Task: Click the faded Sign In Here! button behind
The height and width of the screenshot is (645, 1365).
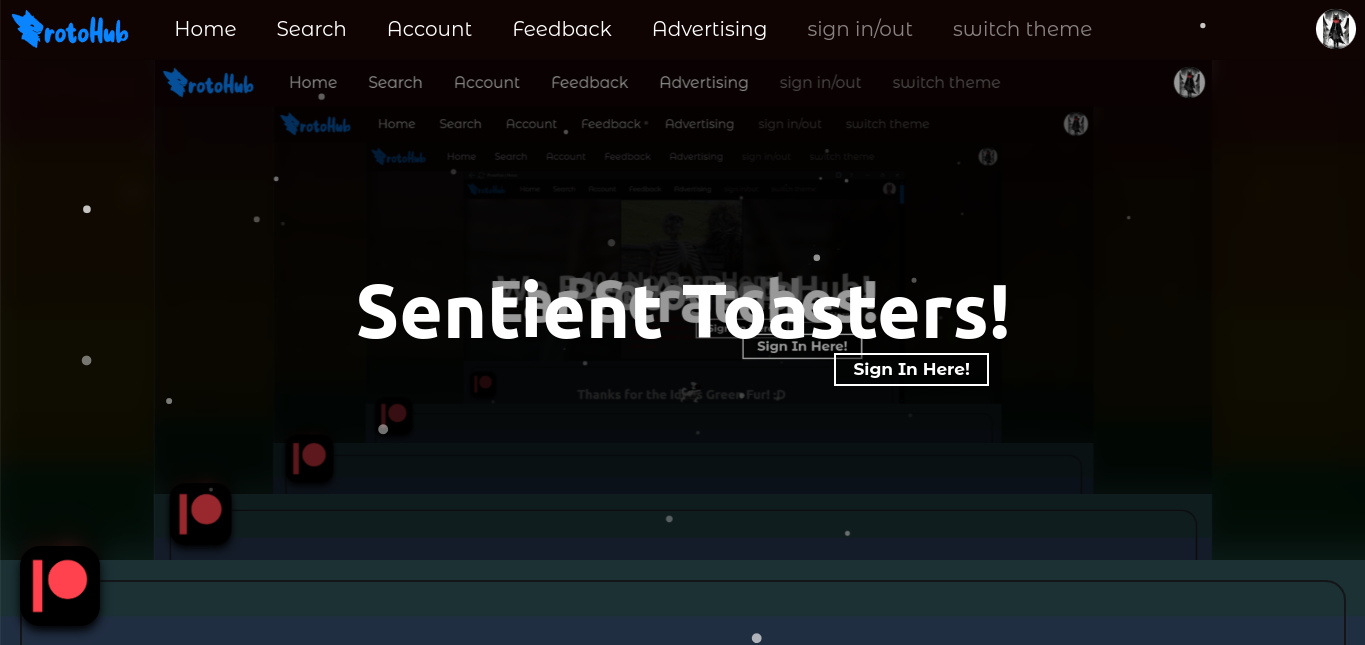Action: coord(802,346)
